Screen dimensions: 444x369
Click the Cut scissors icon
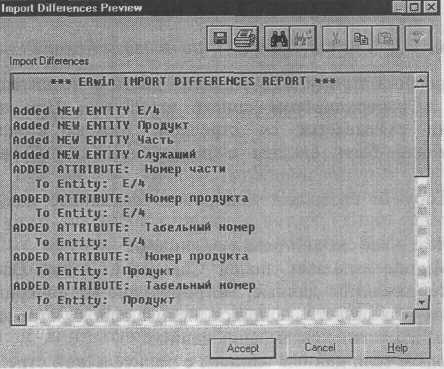click(335, 38)
